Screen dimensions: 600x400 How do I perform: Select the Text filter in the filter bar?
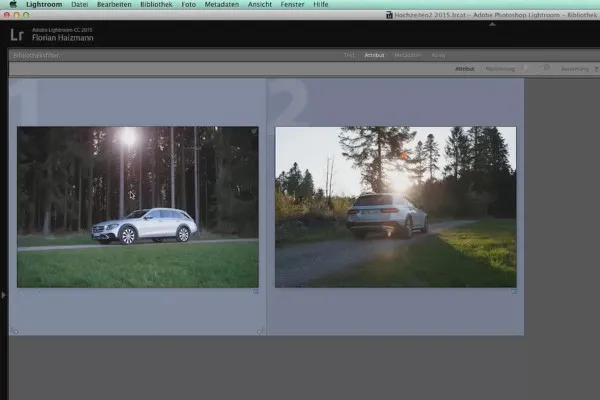tap(349, 56)
